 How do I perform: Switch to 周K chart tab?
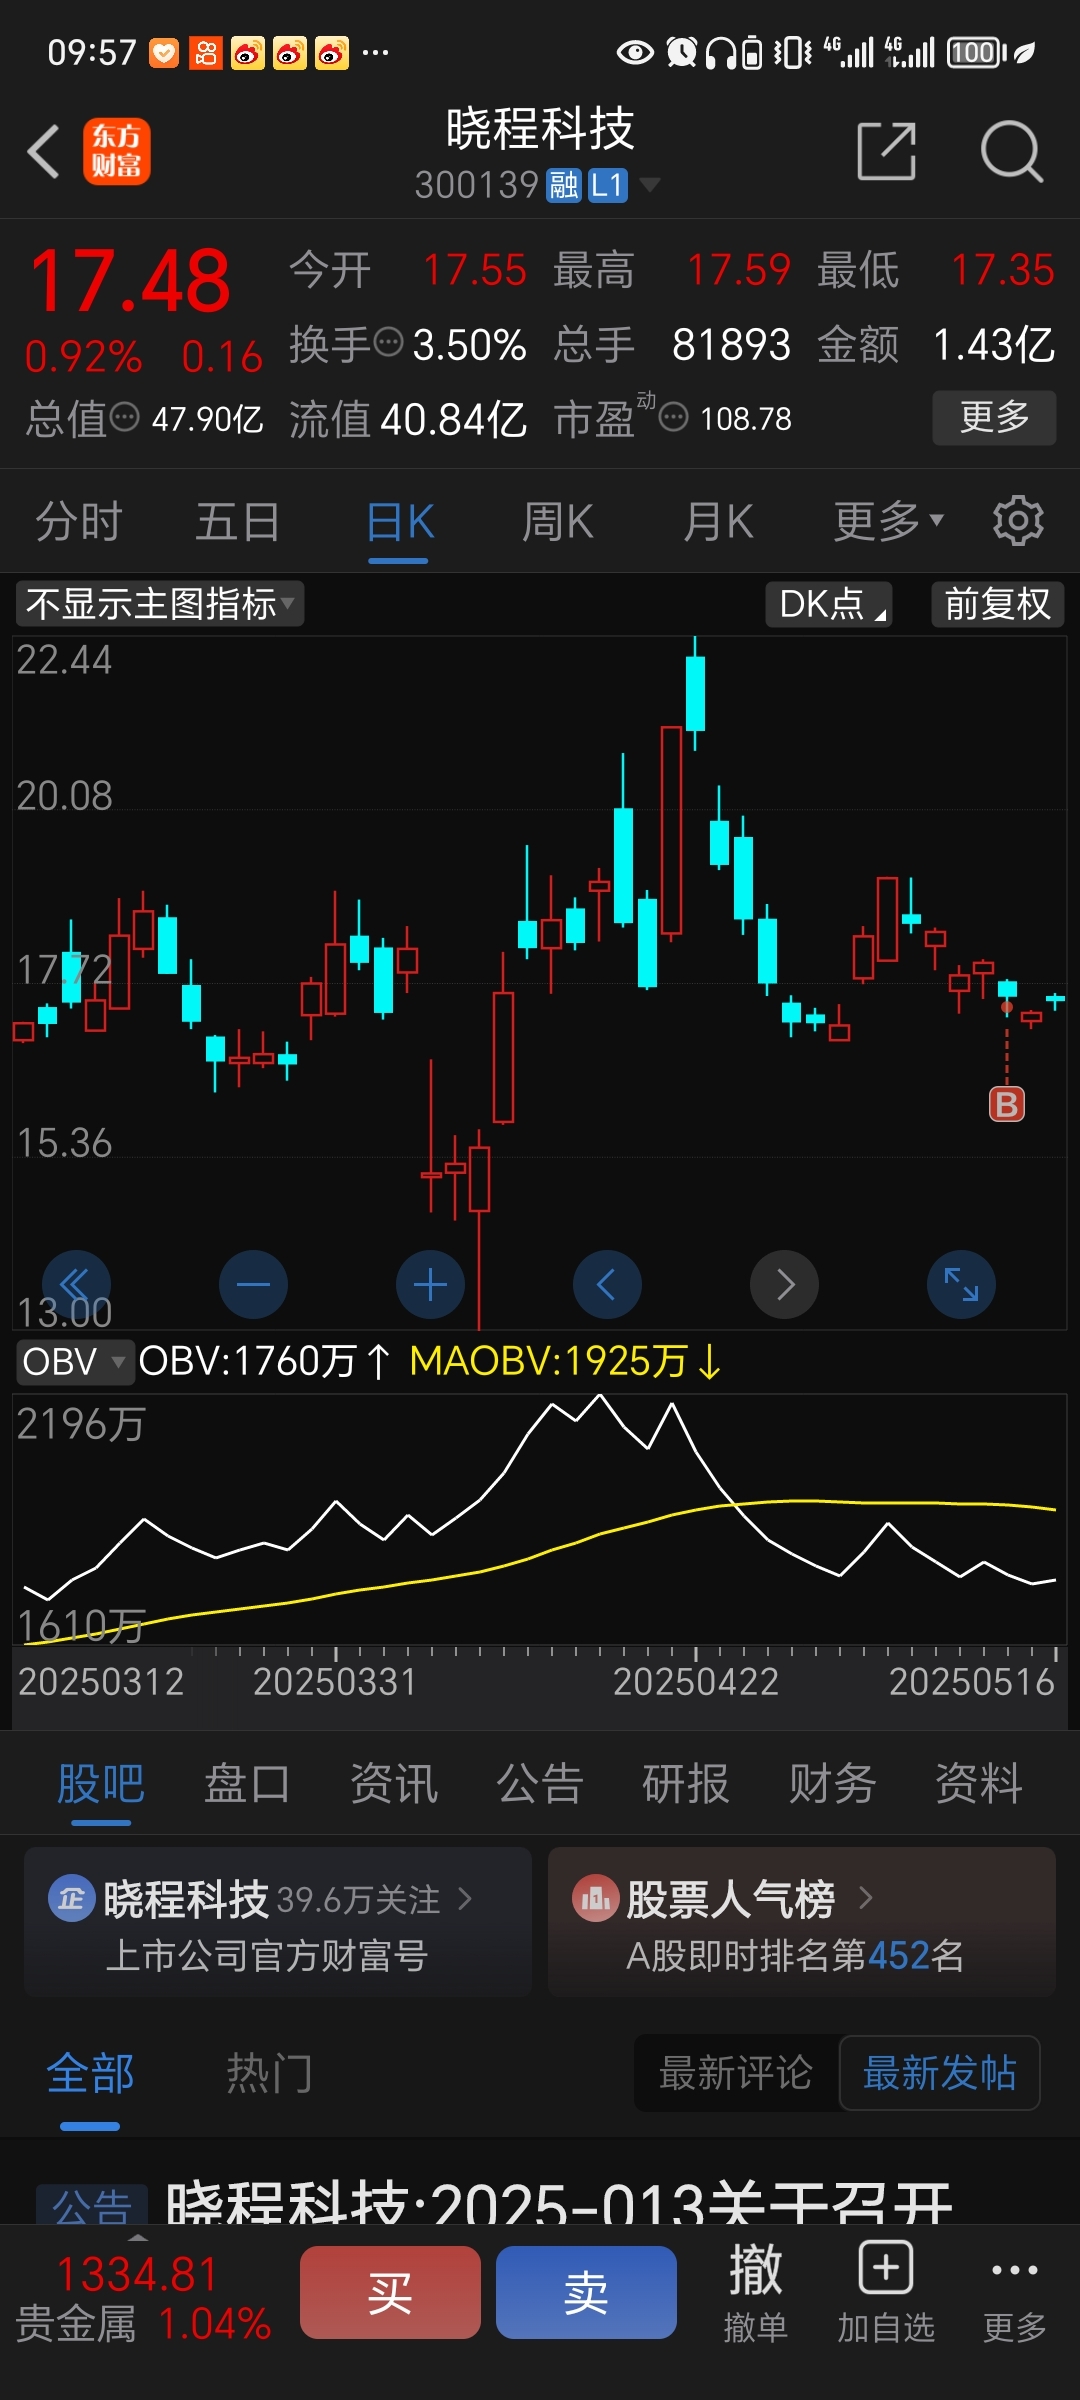pyautogui.click(x=558, y=521)
